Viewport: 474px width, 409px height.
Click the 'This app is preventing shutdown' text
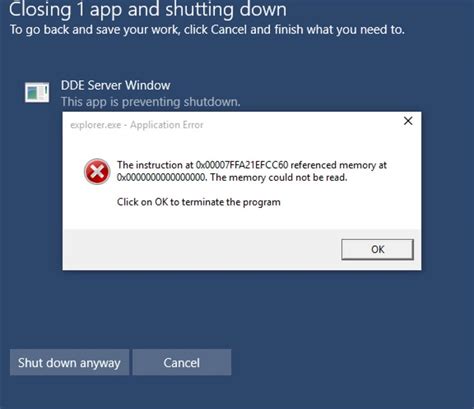click(x=150, y=102)
